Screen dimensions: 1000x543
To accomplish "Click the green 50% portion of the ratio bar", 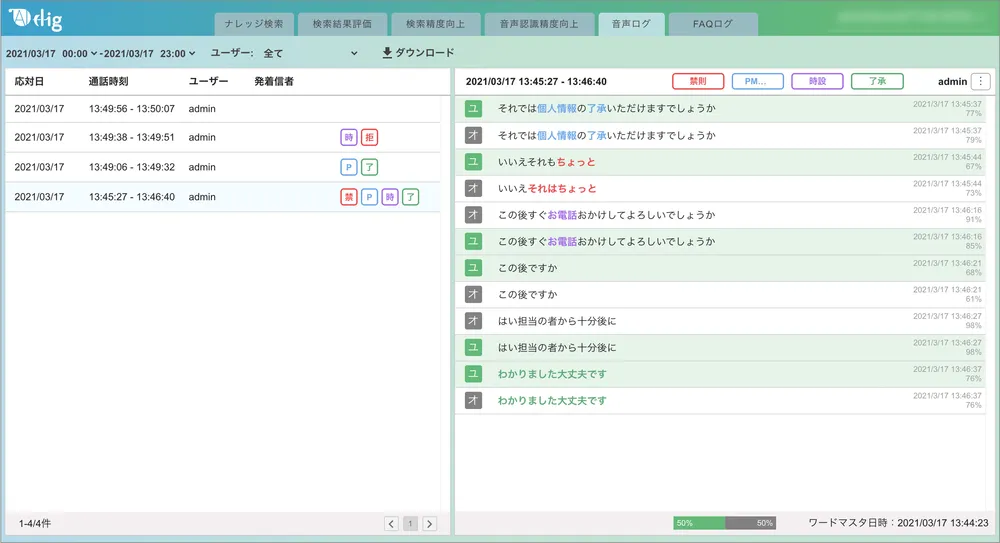I will click(x=699, y=523).
